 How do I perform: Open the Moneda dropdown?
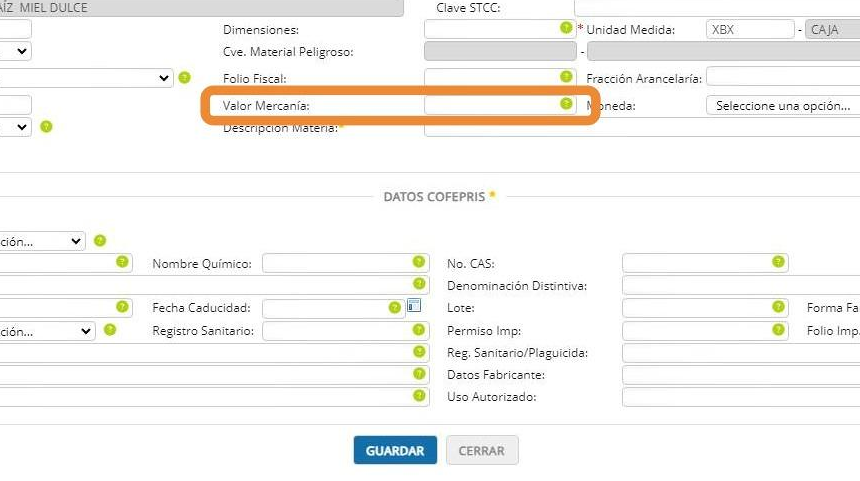click(782, 105)
